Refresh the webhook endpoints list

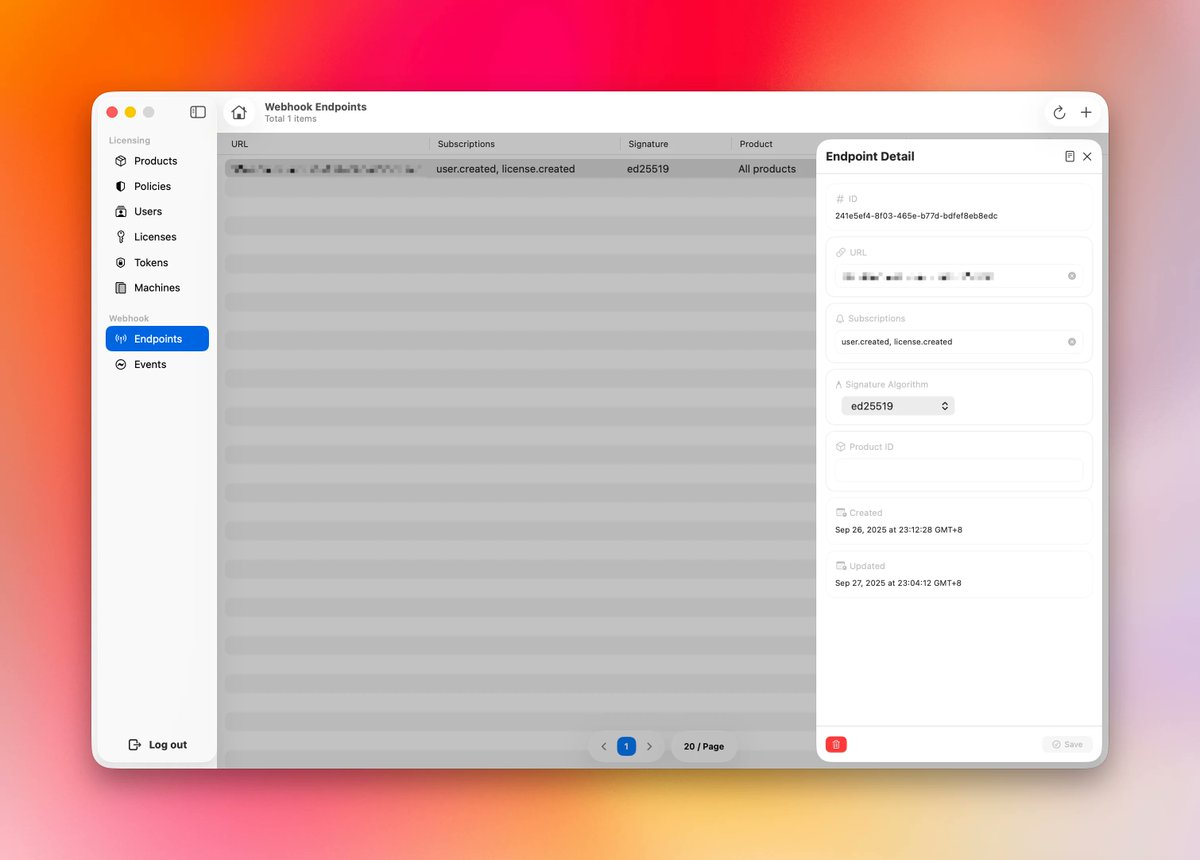1059,113
